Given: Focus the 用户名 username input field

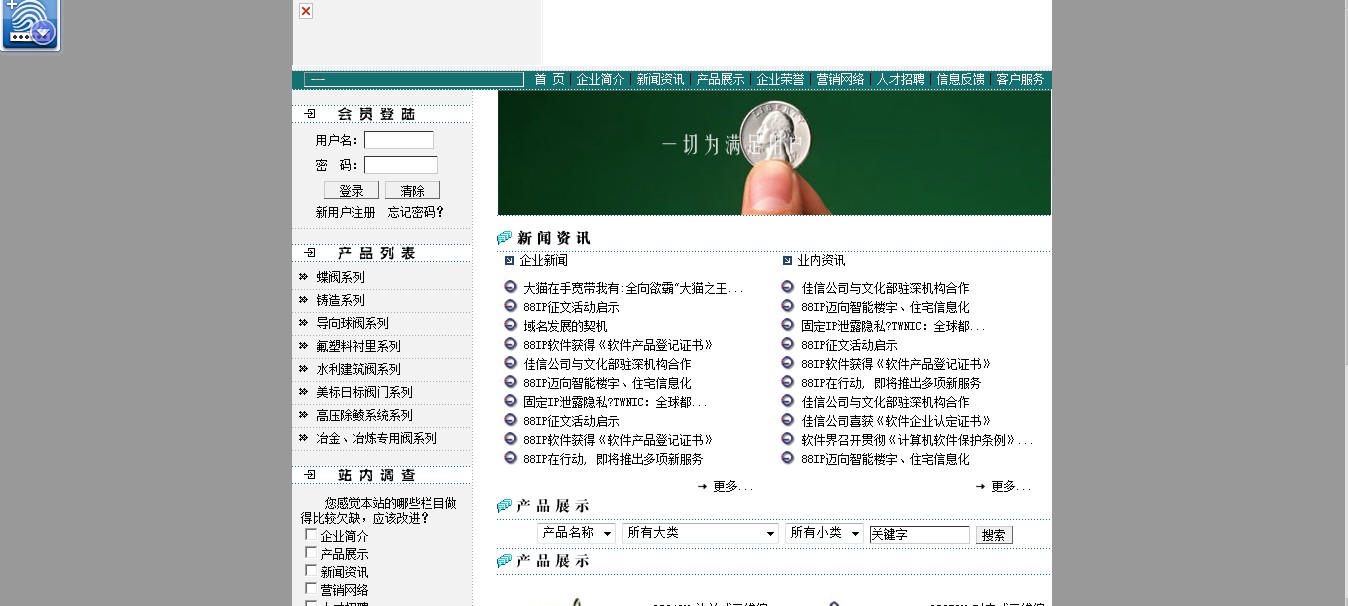Looking at the screenshot, I should pyautogui.click(x=399, y=140).
